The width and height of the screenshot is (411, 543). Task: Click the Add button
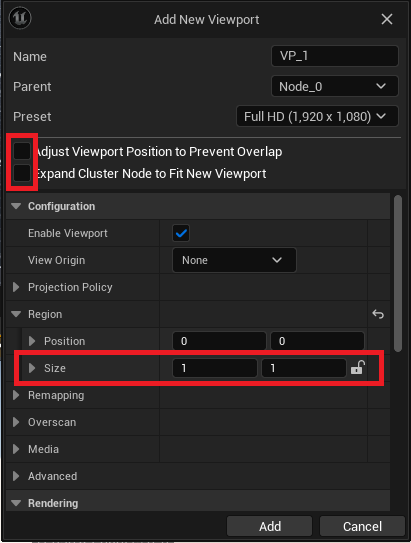point(270,526)
